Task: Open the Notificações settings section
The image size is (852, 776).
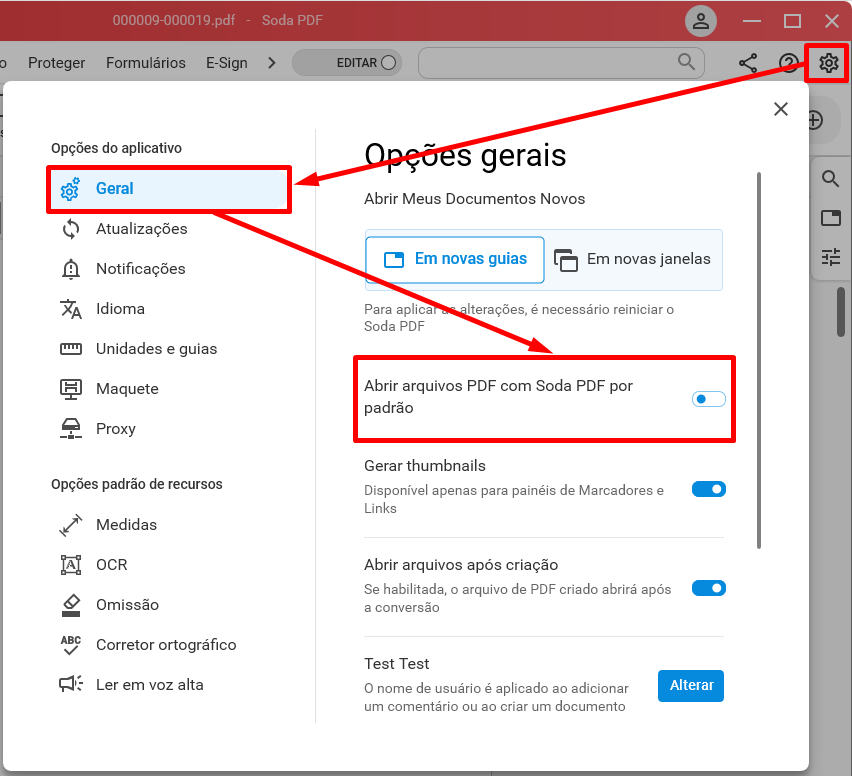Action: (140, 269)
